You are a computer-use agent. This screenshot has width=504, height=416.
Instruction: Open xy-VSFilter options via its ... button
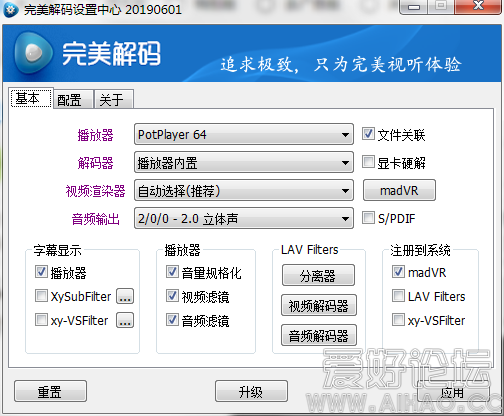pyautogui.click(x=125, y=320)
